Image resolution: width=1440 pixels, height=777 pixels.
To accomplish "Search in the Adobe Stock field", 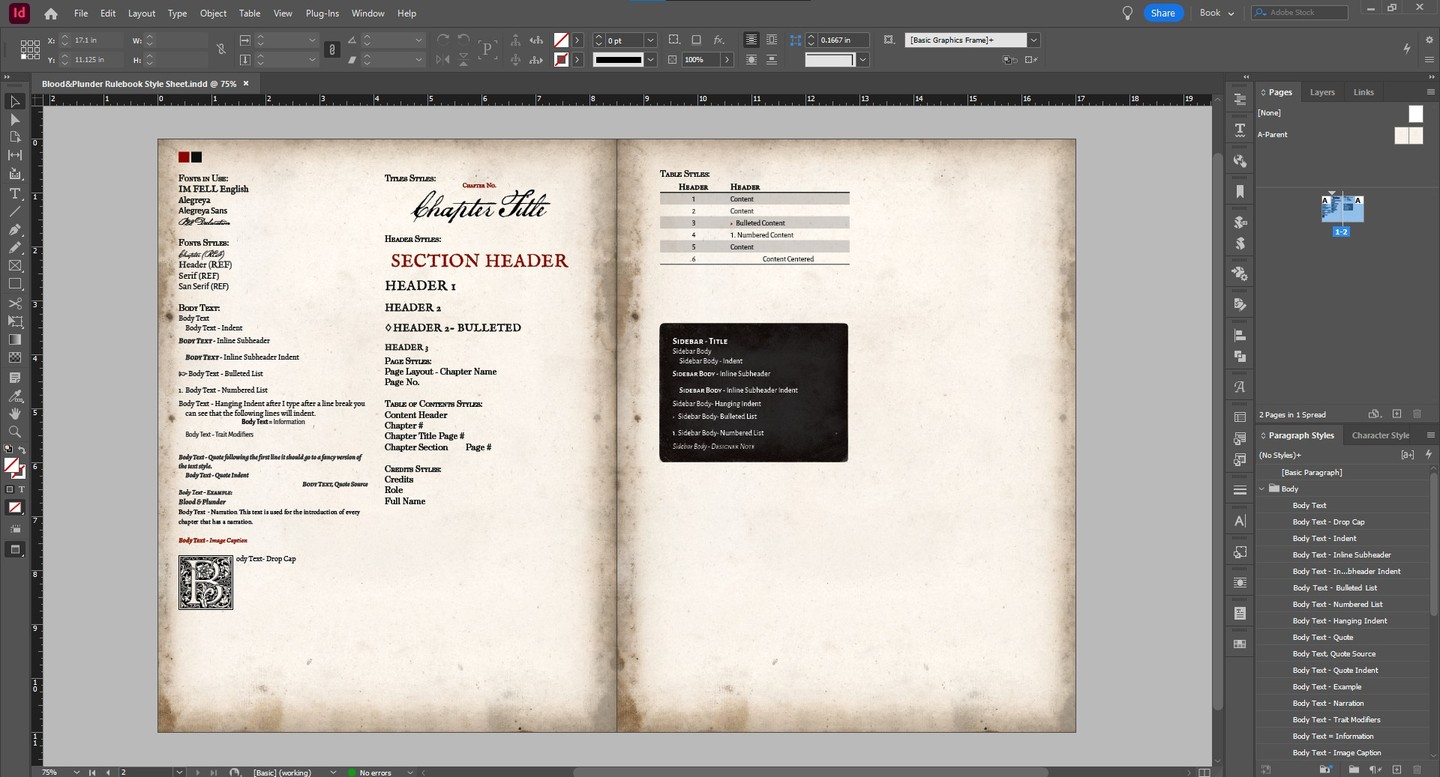I will pos(1301,13).
